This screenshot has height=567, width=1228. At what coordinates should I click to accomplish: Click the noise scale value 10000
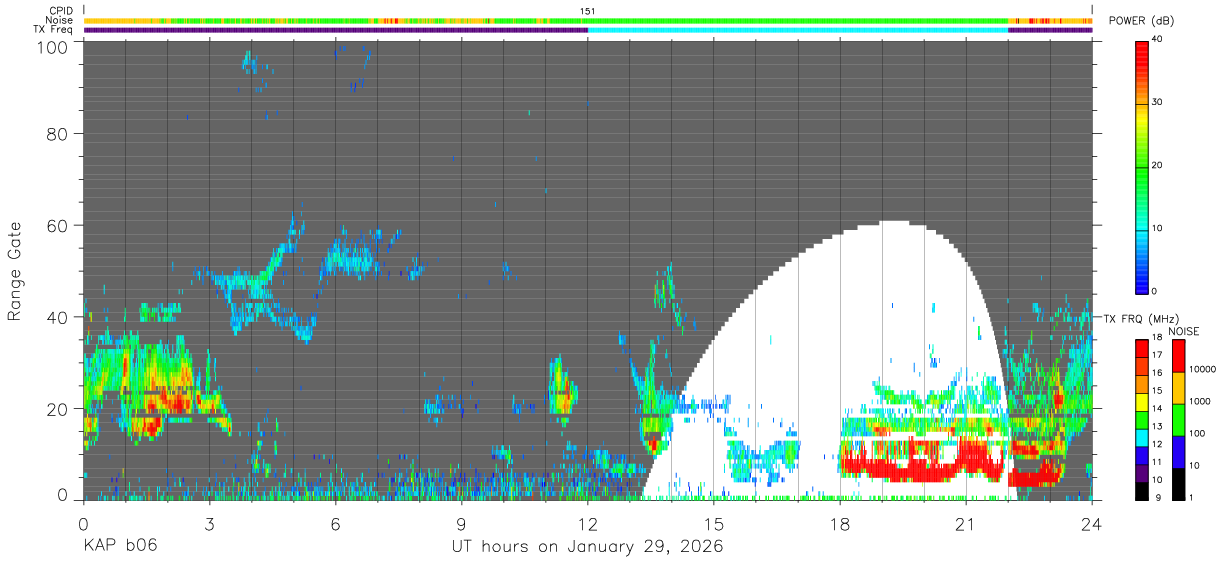(x=1201, y=369)
